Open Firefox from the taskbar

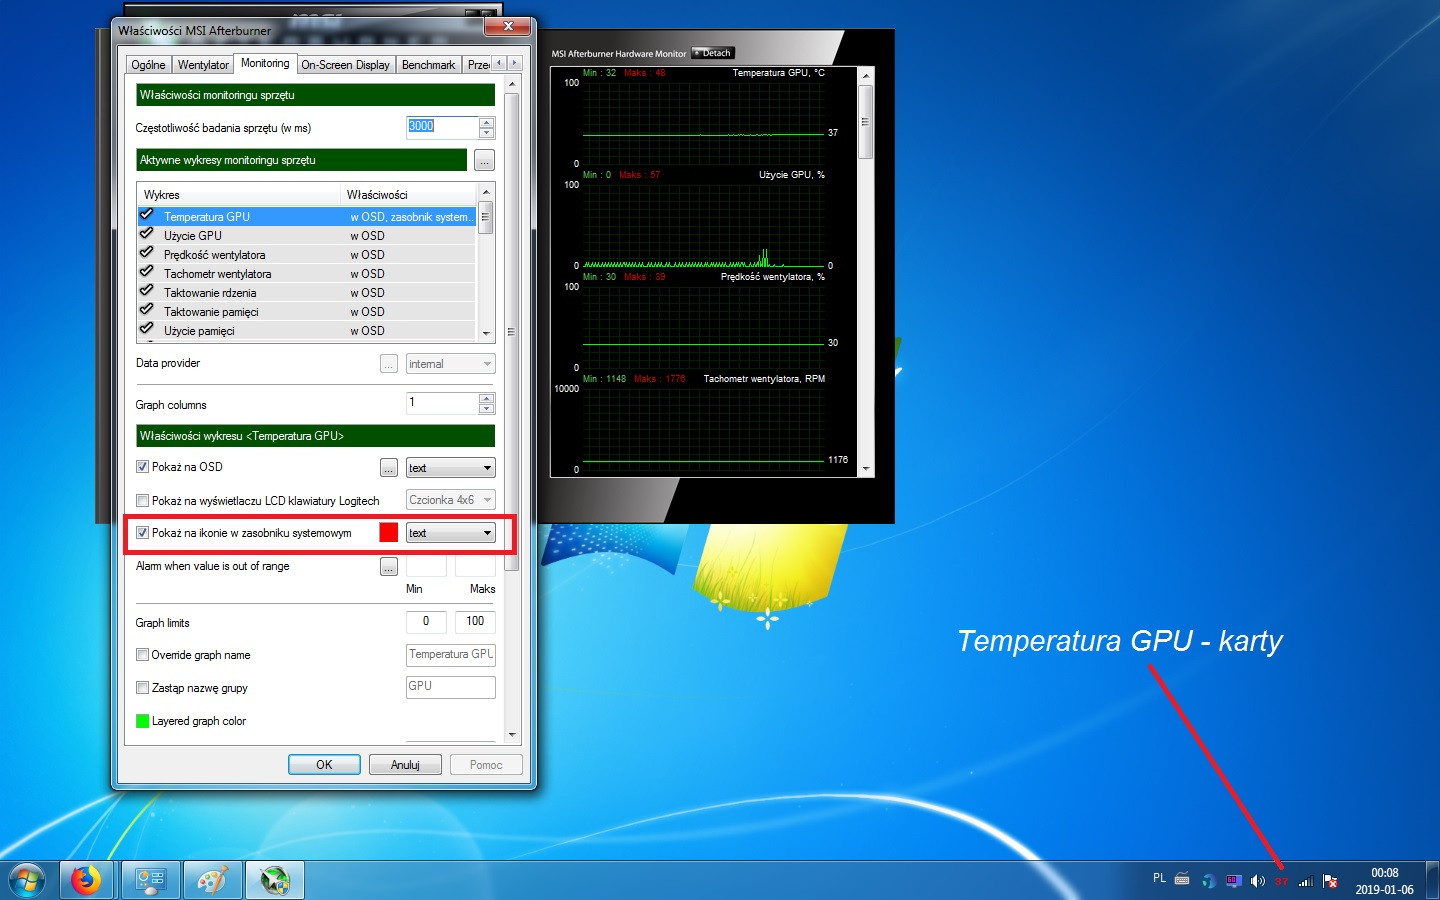coord(86,880)
